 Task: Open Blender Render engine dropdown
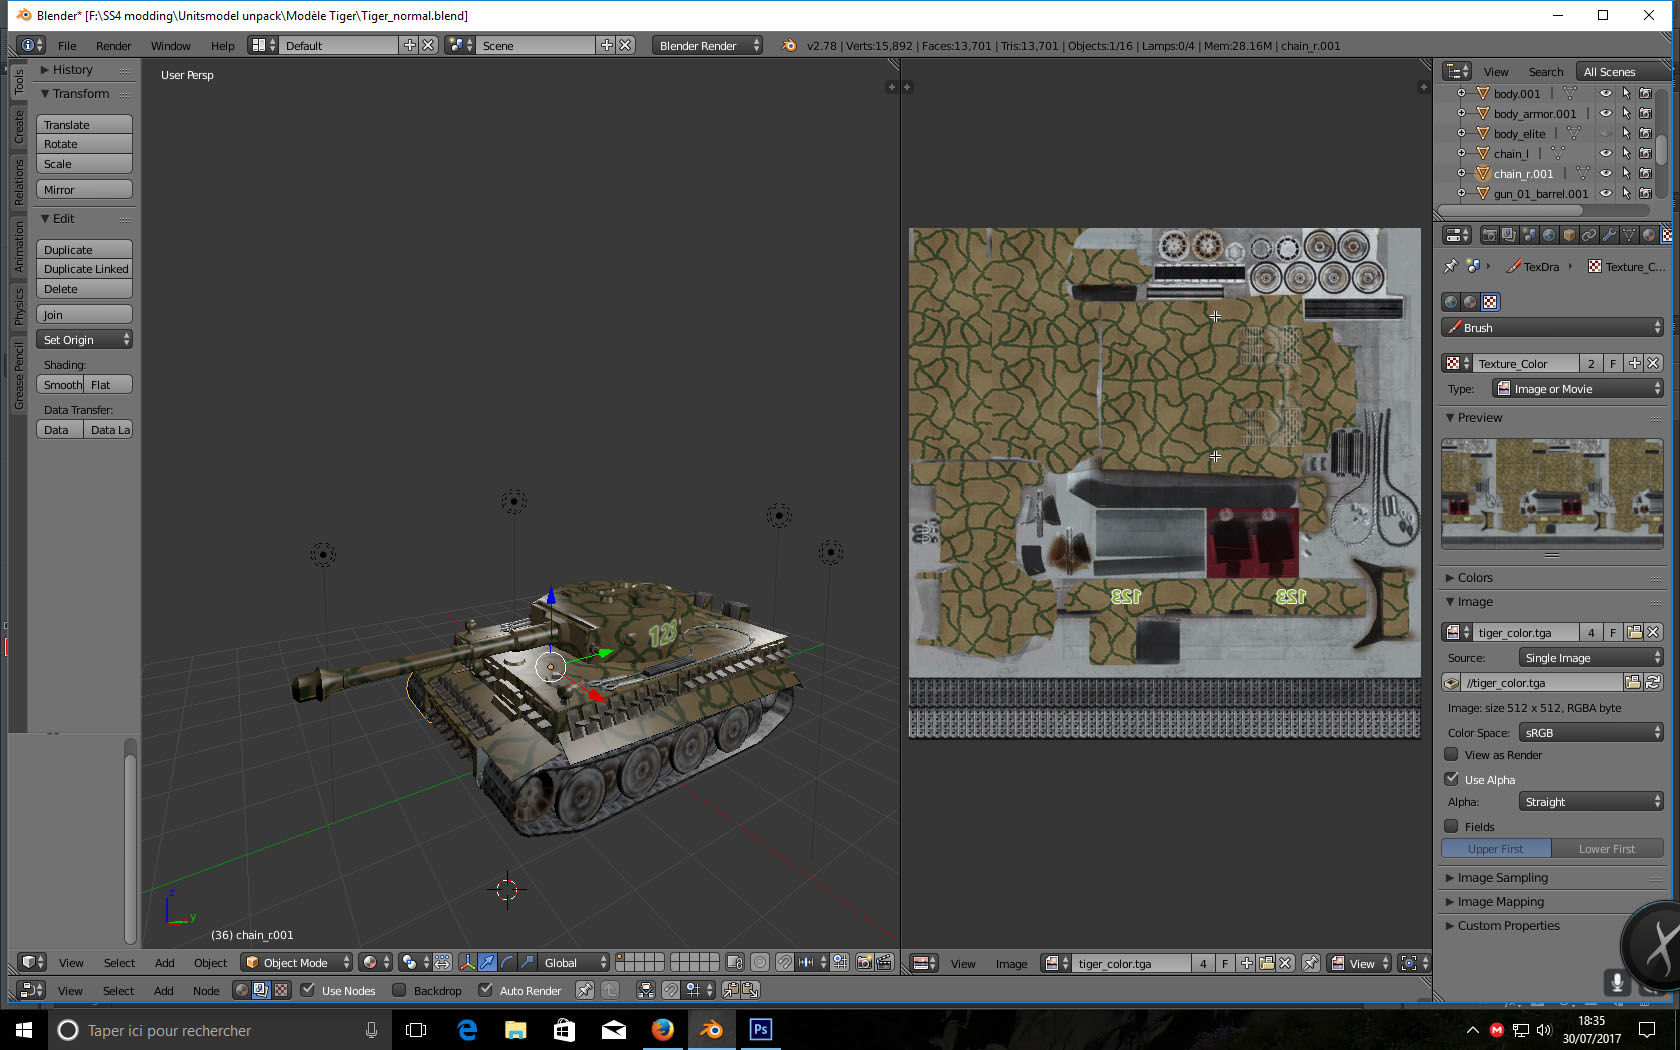(707, 45)
